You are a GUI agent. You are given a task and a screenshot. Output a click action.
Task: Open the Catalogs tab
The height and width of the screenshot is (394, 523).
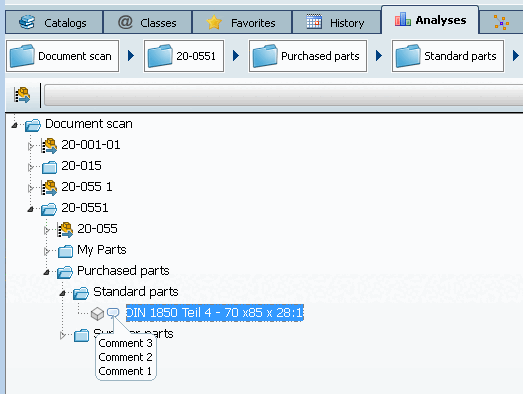coord(54,22)
